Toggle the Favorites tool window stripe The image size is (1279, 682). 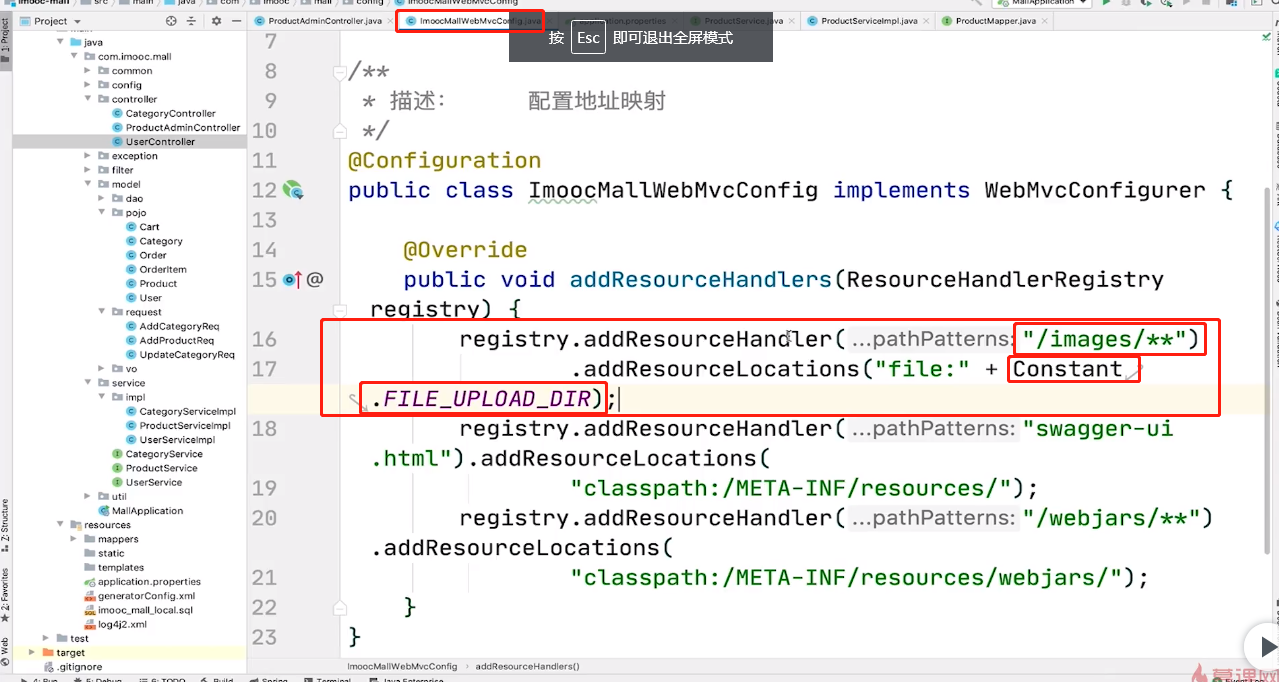(x=5, y=589)
